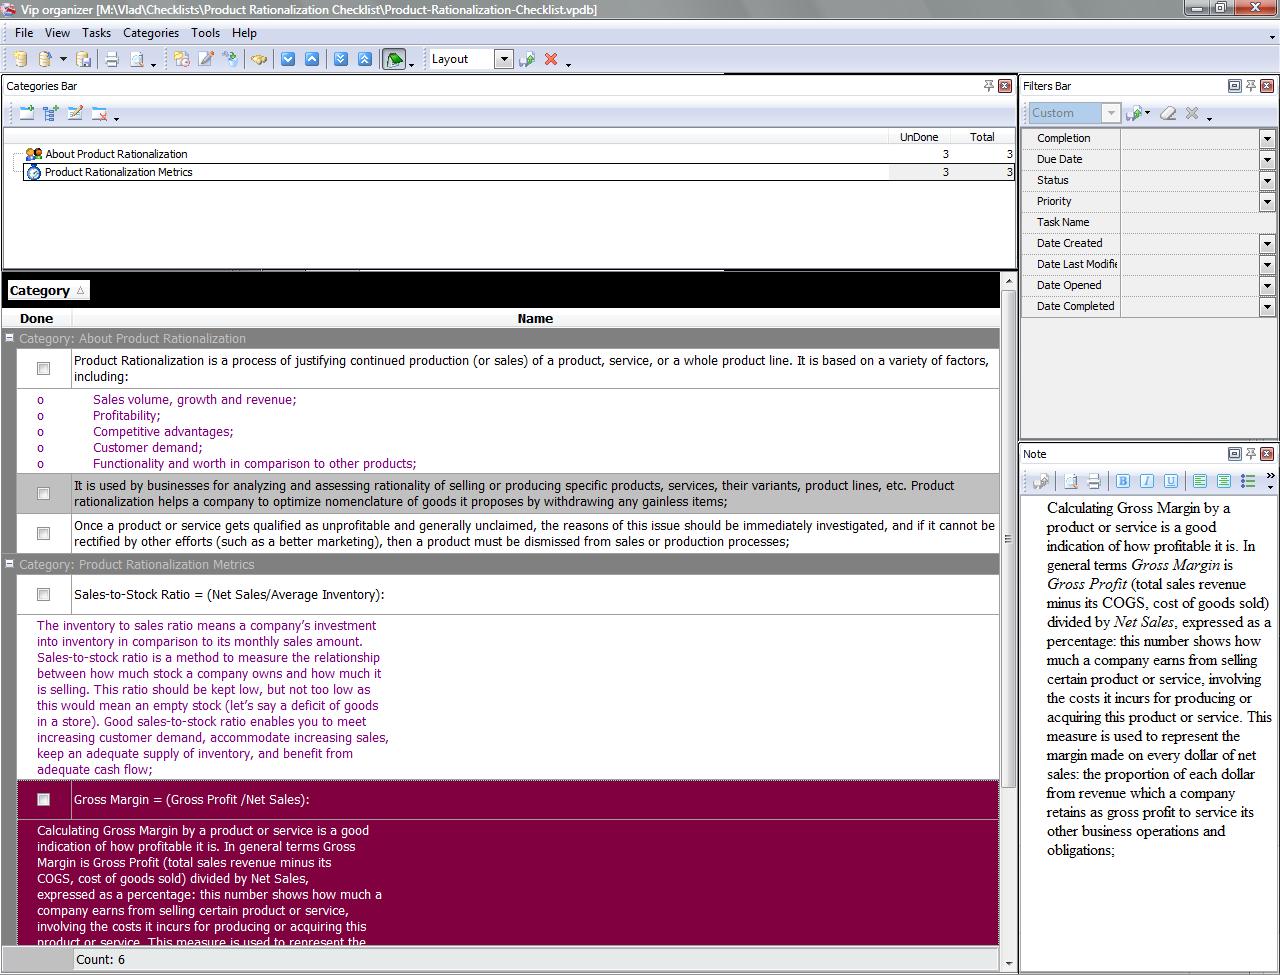Tick the first Product Rationalization task checkbox
Image resolution: width=1280 pixels, height=975 pixels.
coord(43,369)
